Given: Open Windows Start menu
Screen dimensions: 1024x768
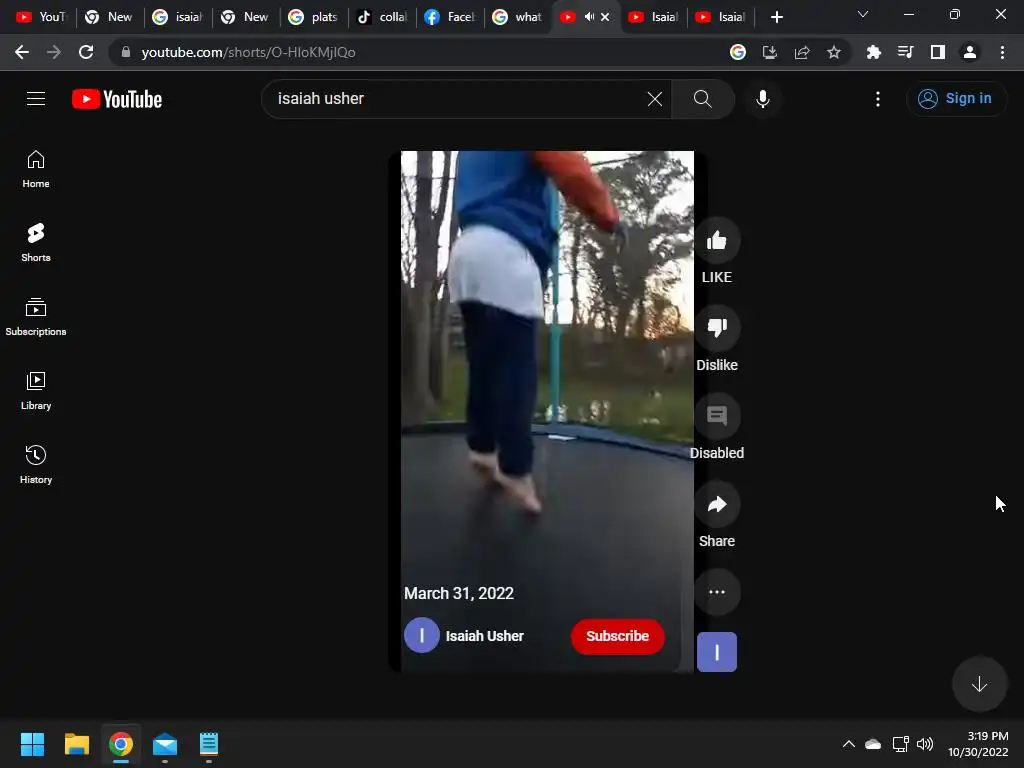Looking at the screenshot, I should point(32,744).
